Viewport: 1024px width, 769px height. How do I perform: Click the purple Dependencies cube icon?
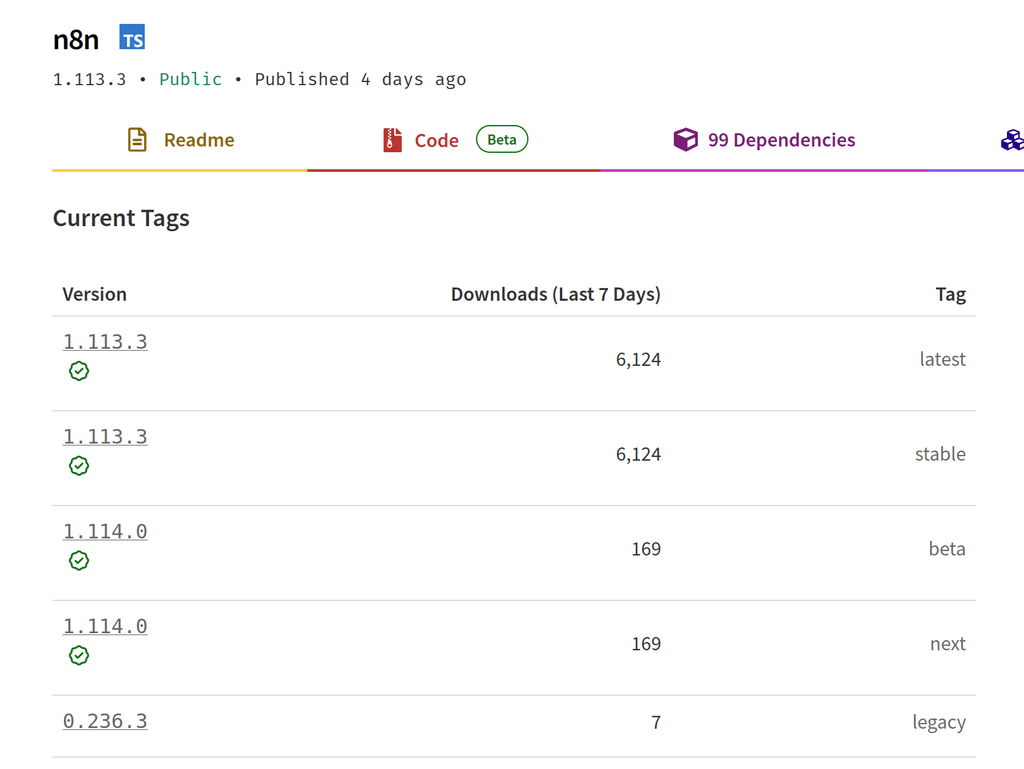(x=685, y=140)
